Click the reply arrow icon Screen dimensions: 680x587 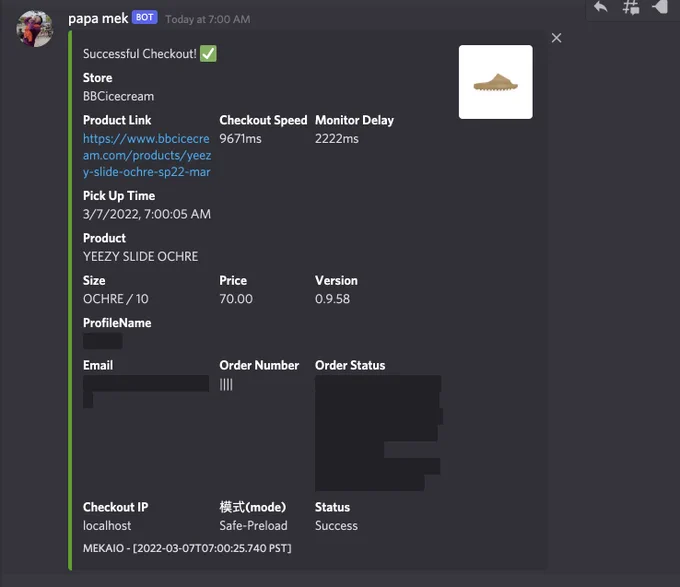(x=601, y=7)
